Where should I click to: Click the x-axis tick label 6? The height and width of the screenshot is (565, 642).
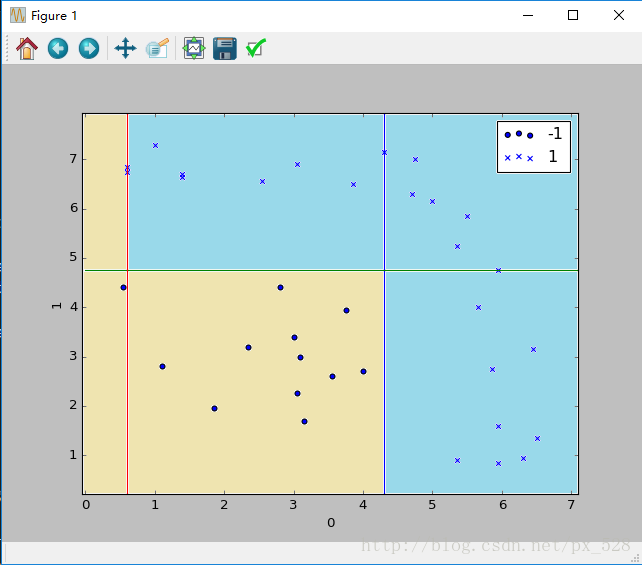(x=502, y=505)
